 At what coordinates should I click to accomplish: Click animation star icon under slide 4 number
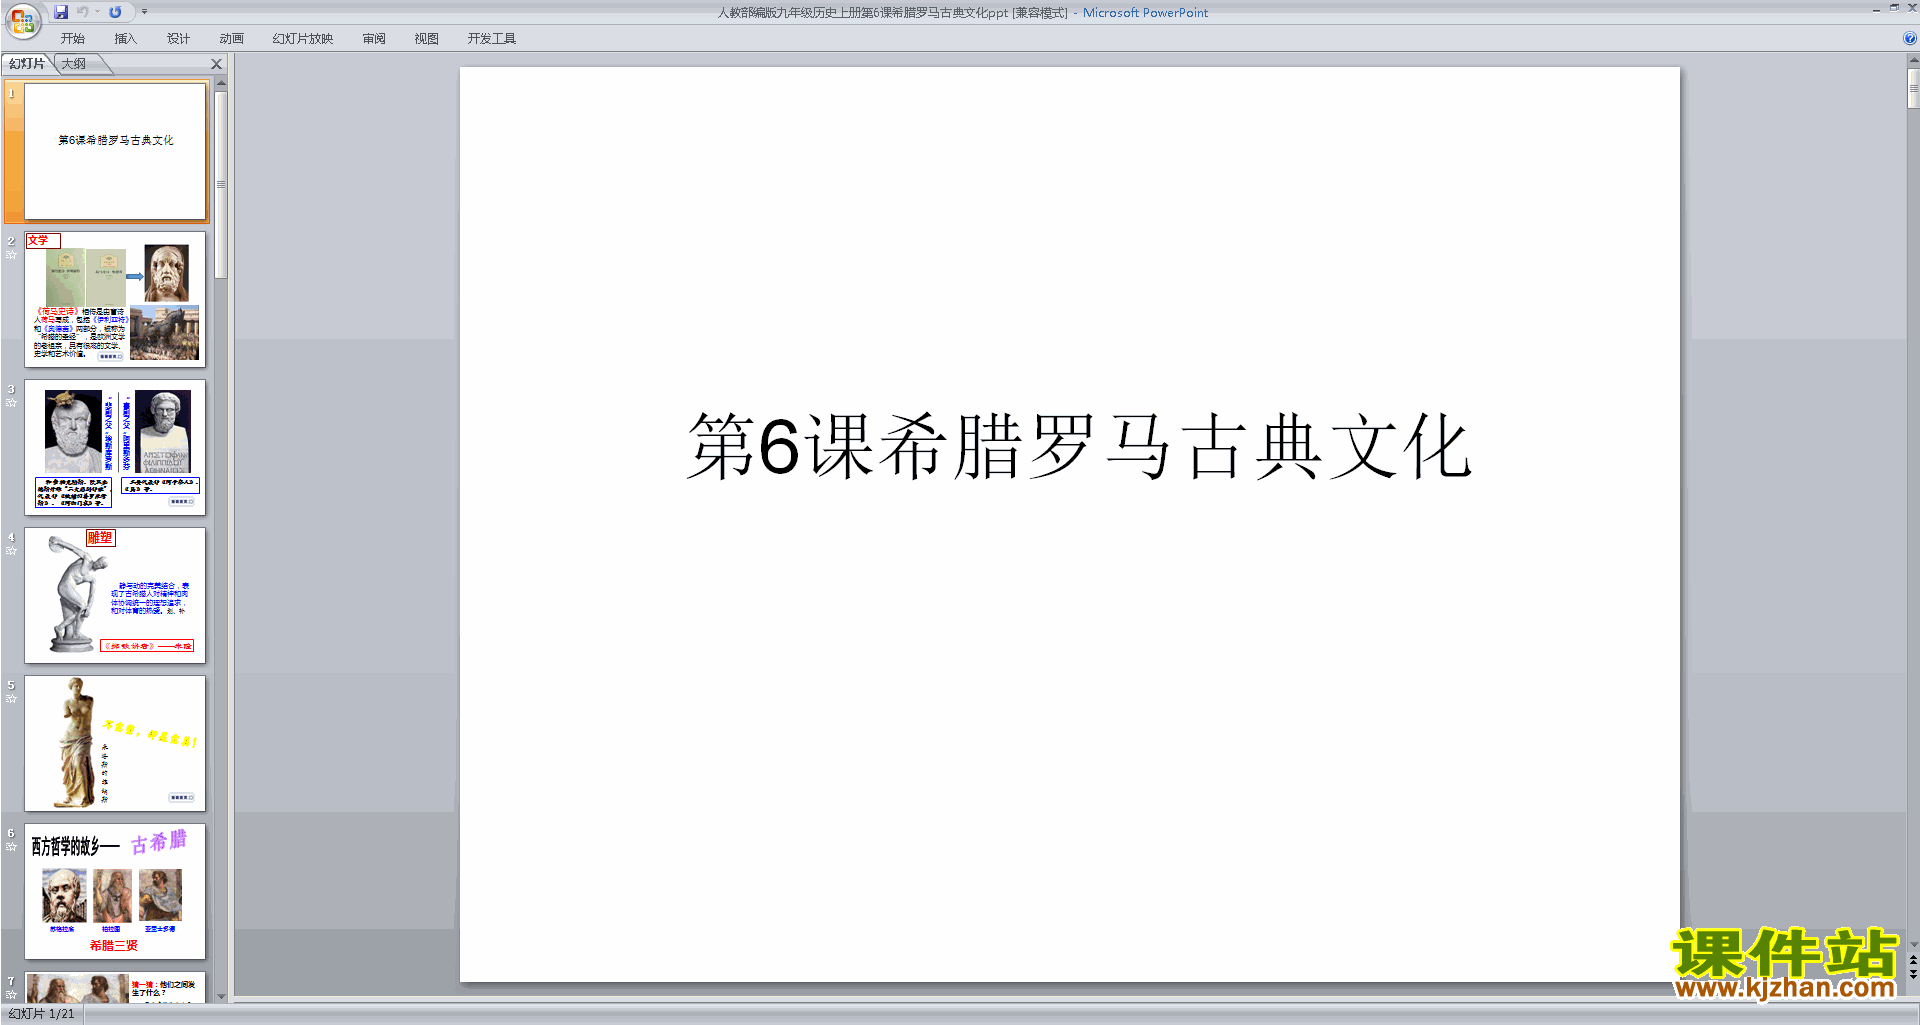pyautogui.click(x=11, y=551)
